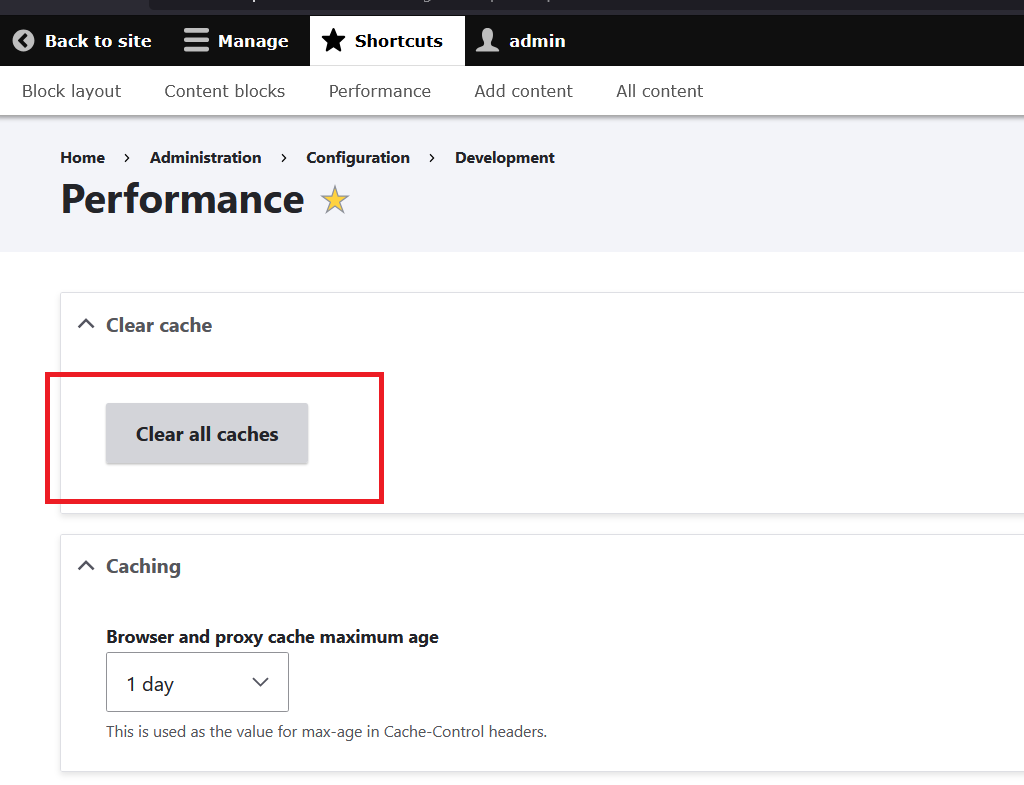Click the Development breadcrumb link
Screen dimensions: 1024x785
tap(504, 158)
